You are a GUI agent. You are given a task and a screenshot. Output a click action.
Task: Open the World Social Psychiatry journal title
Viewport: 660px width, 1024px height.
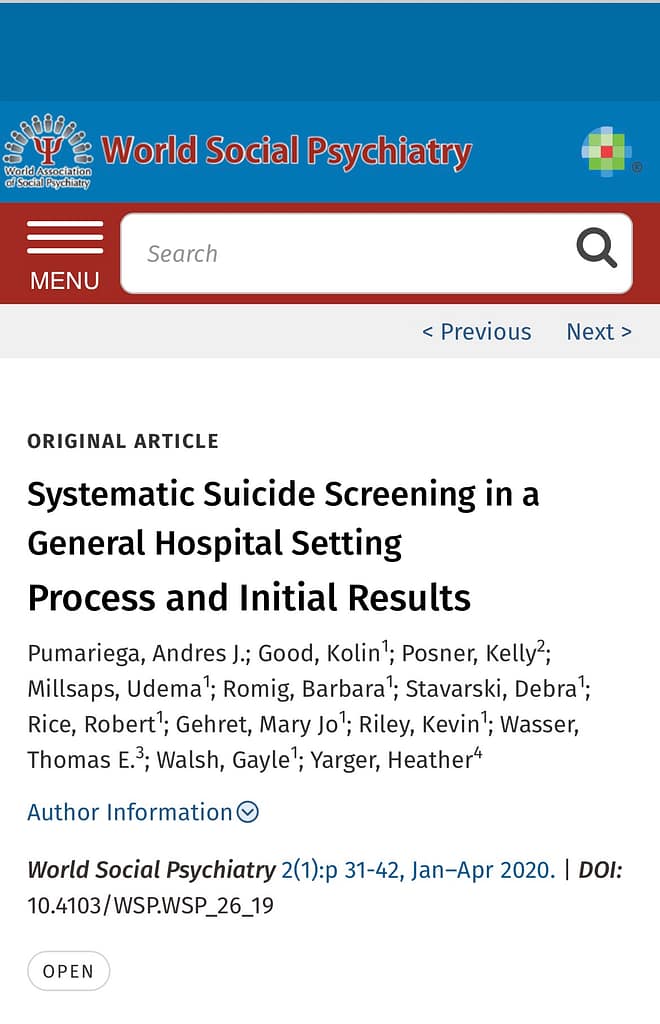pyautogui.click(x=286, y=152)
